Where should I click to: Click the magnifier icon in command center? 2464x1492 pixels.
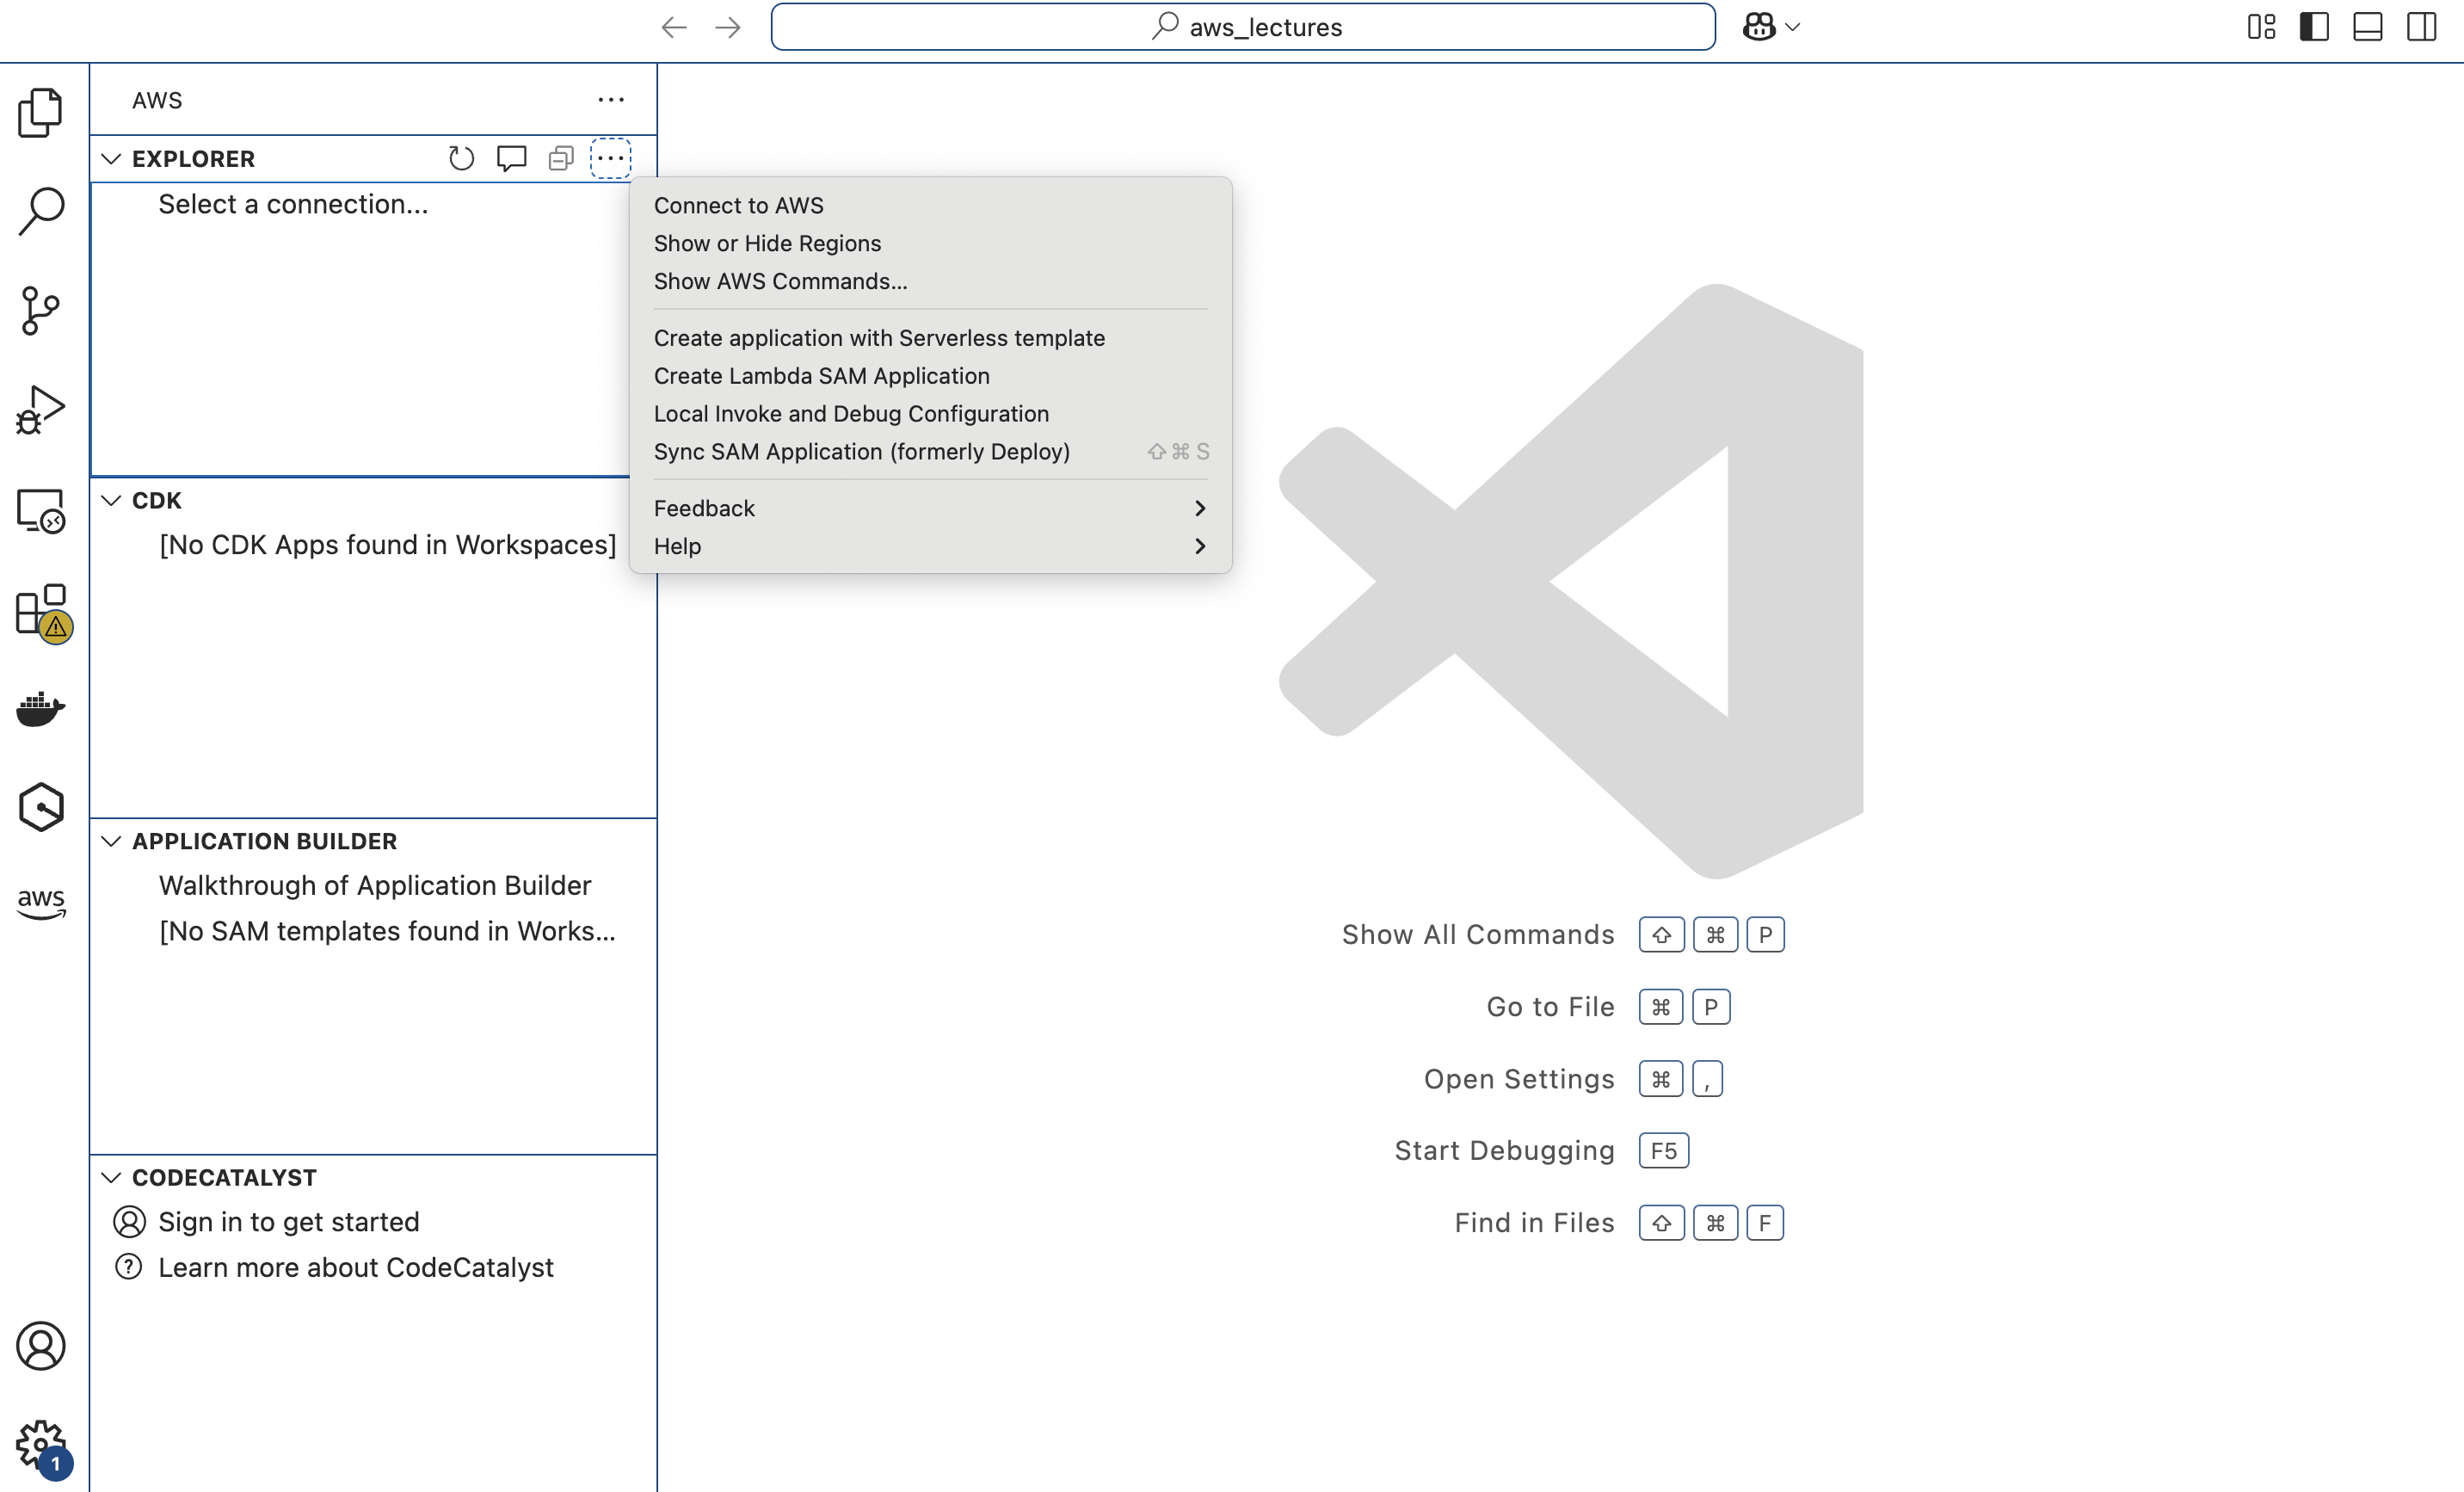pos(1165,26)
